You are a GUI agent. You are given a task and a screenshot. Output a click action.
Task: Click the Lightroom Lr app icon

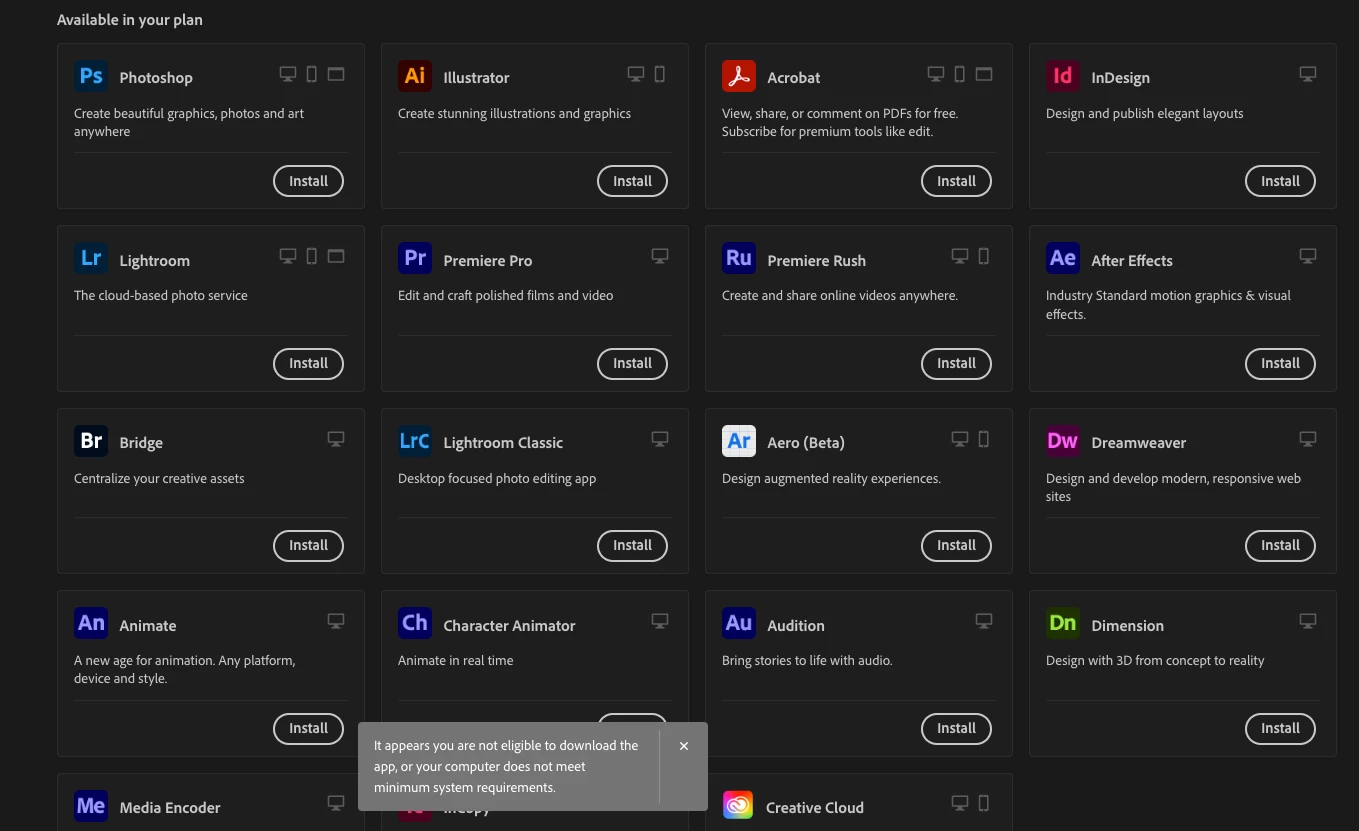91,258
